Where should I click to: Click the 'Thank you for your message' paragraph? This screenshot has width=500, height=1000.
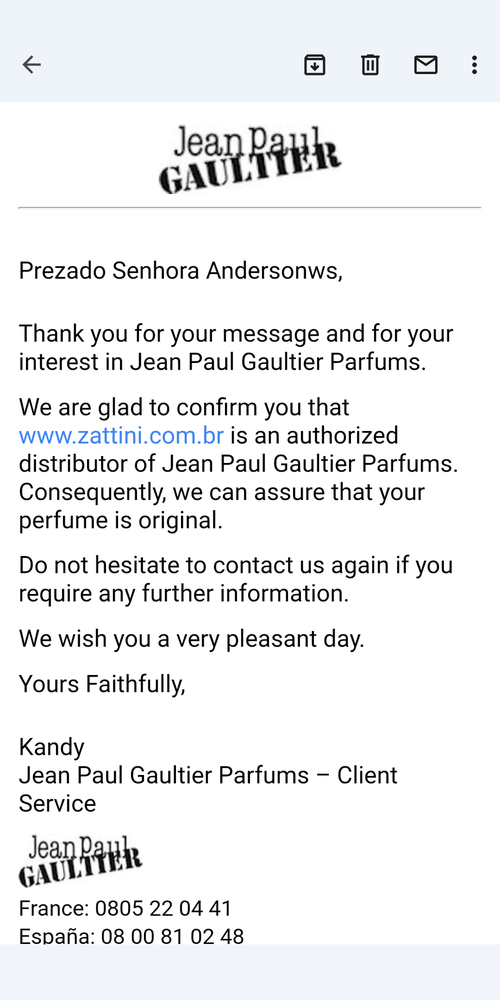click(236, 348)
